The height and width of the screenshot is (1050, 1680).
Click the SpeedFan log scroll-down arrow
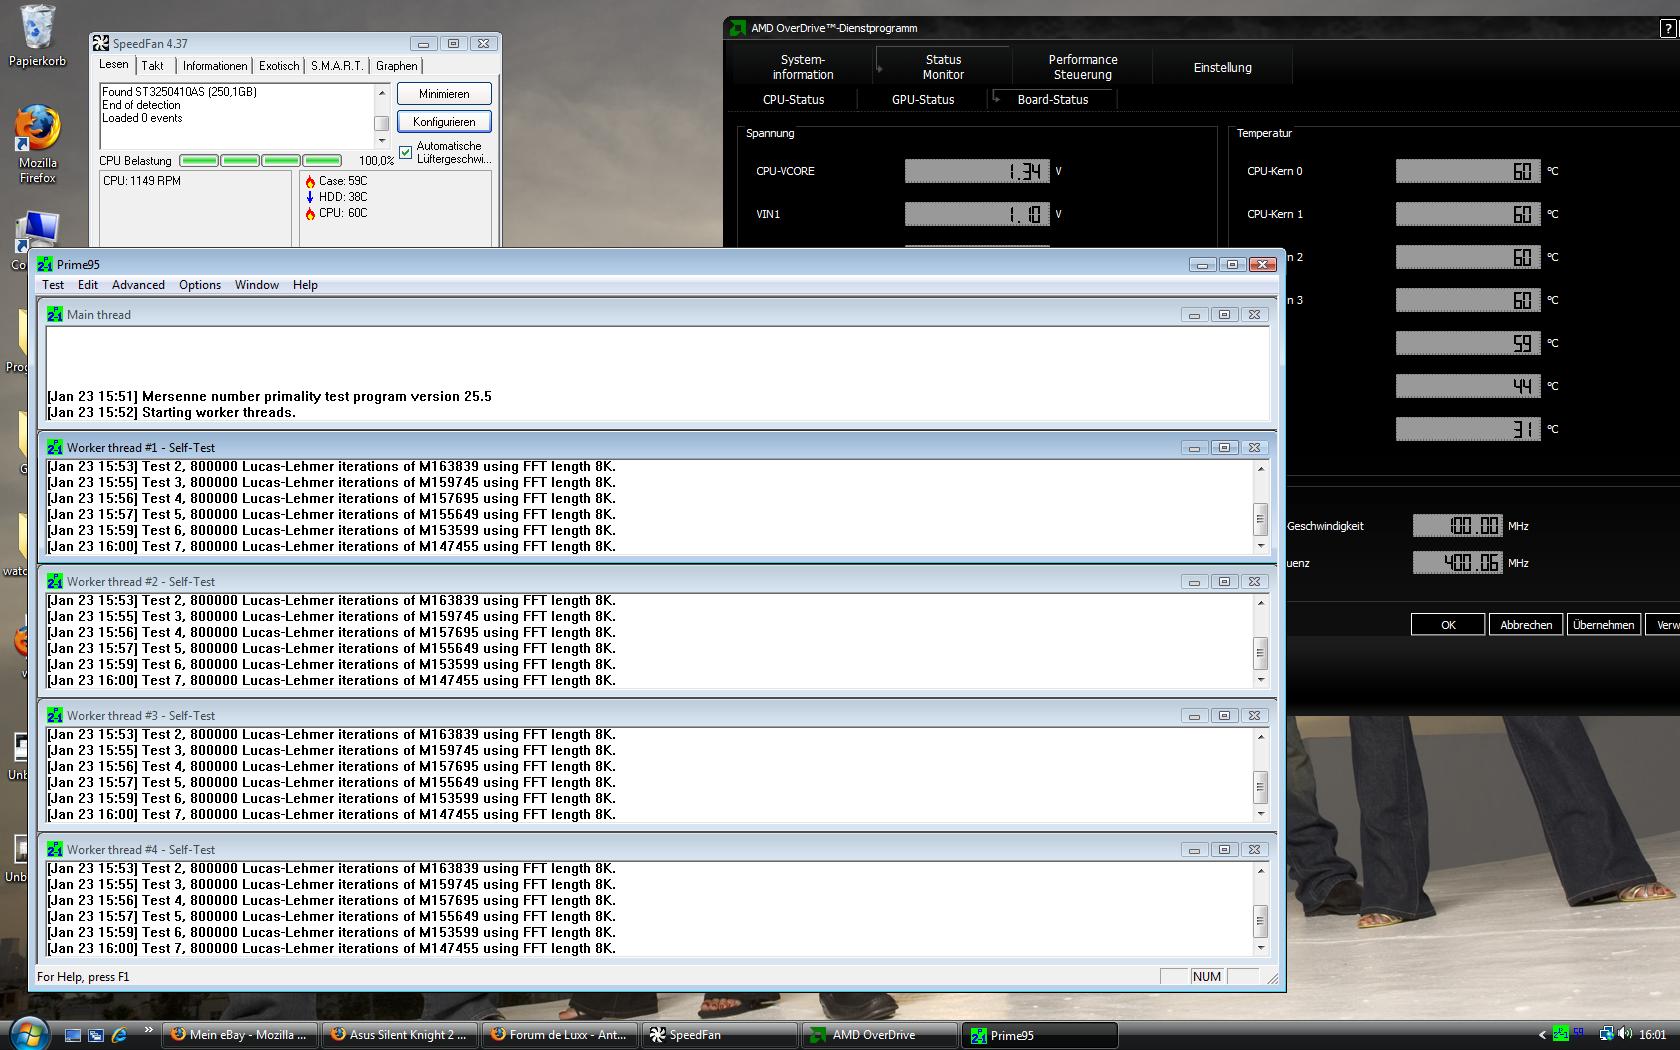381,142
